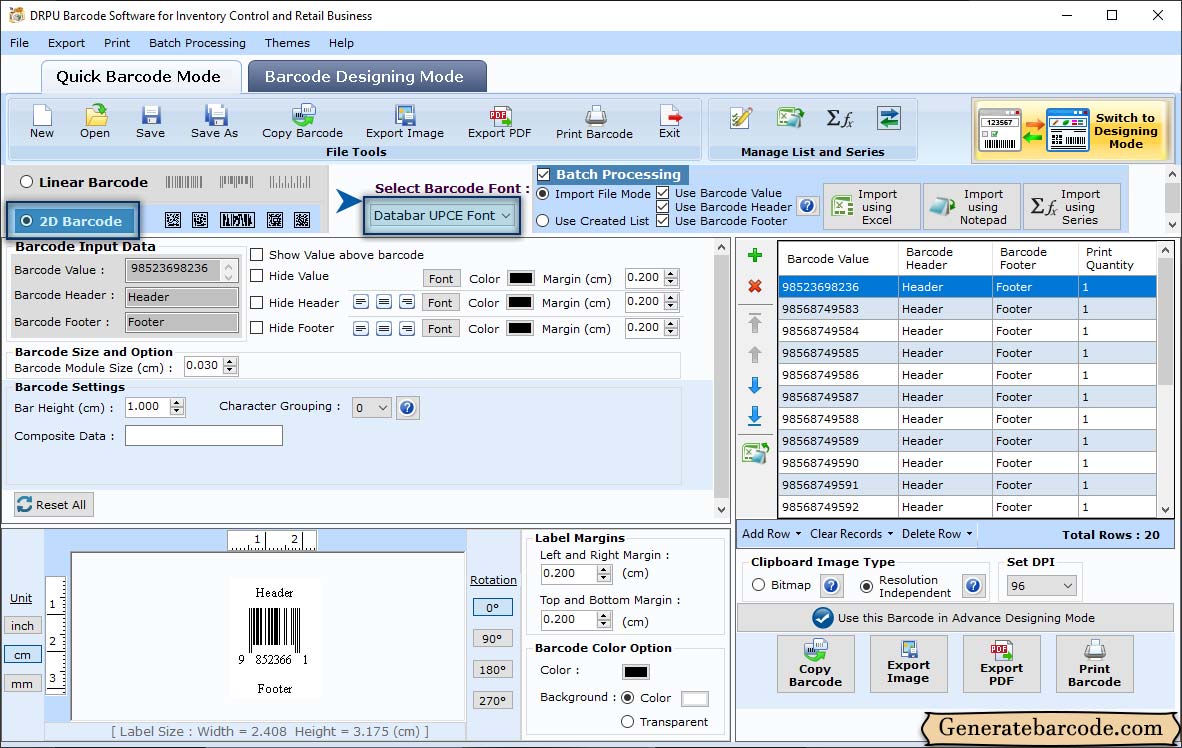This screenshot has height=748, width=1182.
Task: Click the sigma fx series icon in Manage List
Action: point(839,118)
